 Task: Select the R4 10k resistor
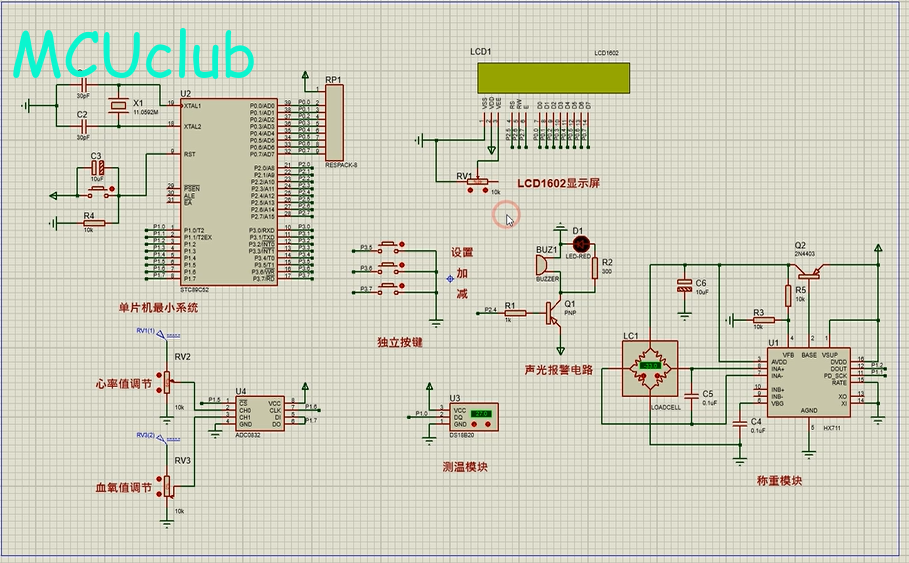(93, 223)
